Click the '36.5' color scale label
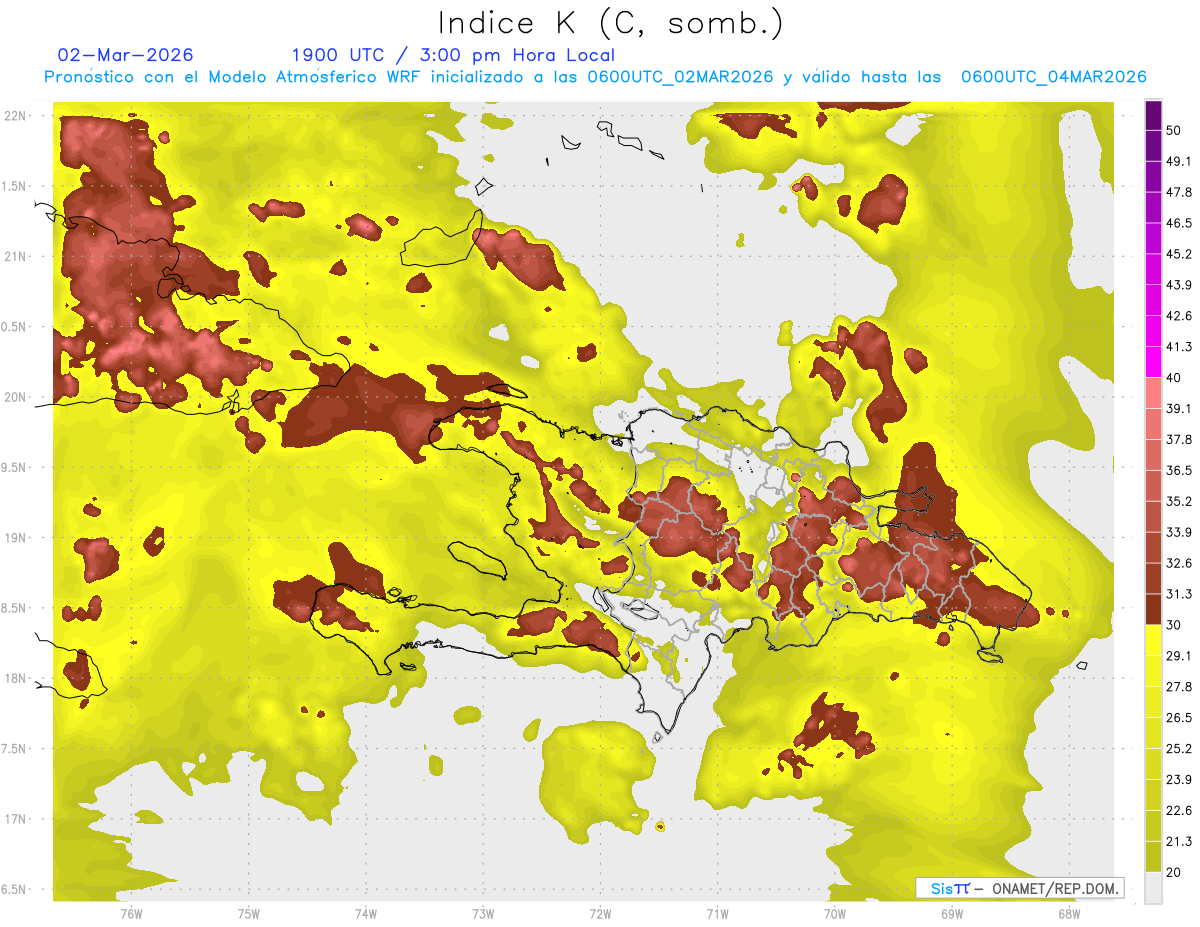The image size is (1200, 927). point(1179,470)
